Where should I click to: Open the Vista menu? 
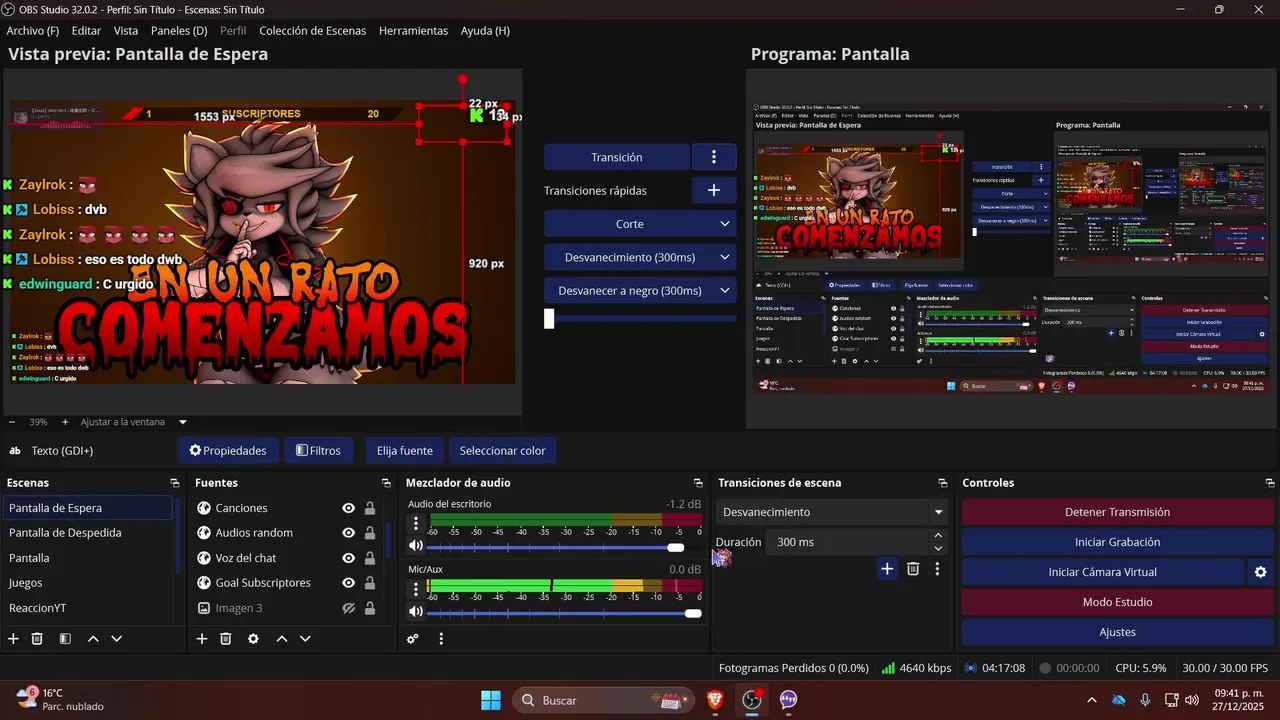coord(126,31)
